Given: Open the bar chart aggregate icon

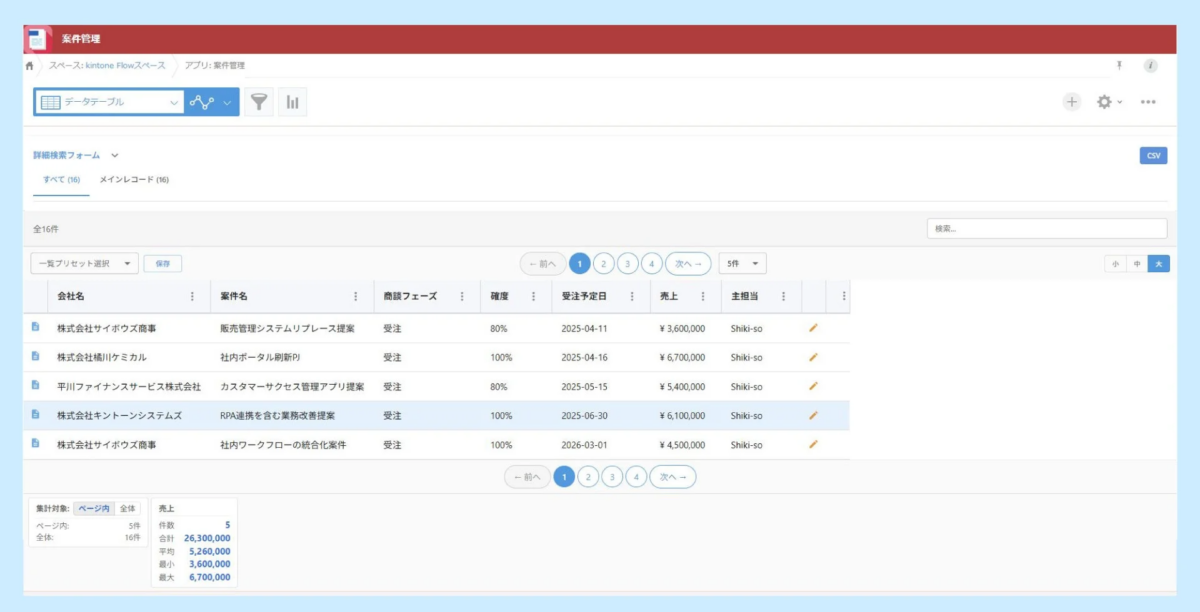Looking at the screenshot, I should (293, 102).
